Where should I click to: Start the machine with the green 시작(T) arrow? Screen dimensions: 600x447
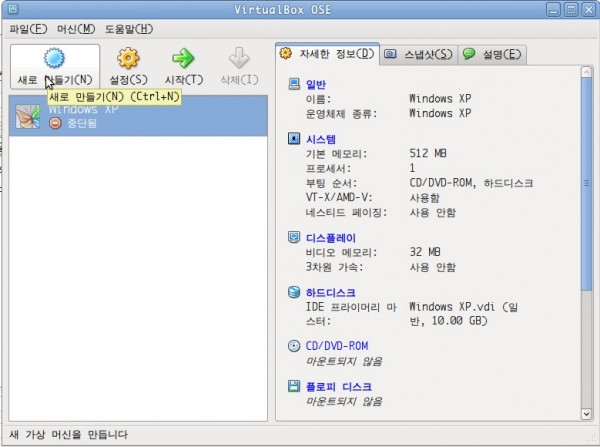[183, 58]
